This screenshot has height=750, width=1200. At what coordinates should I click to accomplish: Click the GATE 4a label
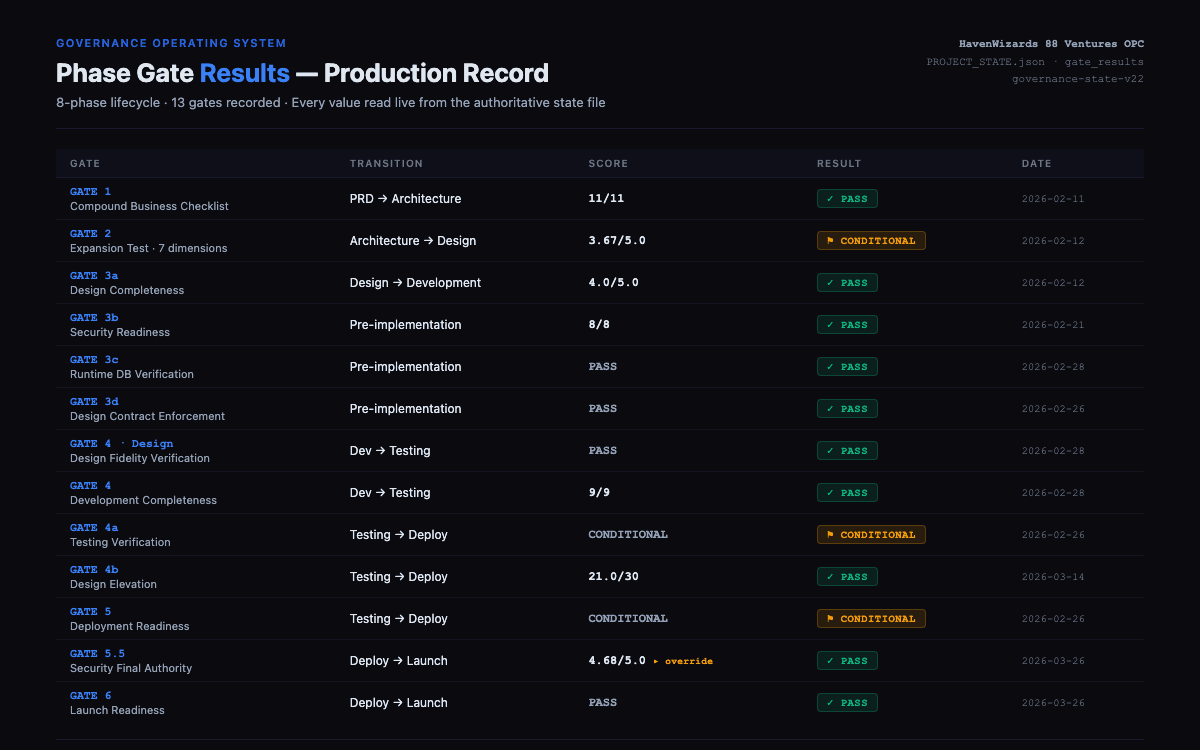coord(94,527)
